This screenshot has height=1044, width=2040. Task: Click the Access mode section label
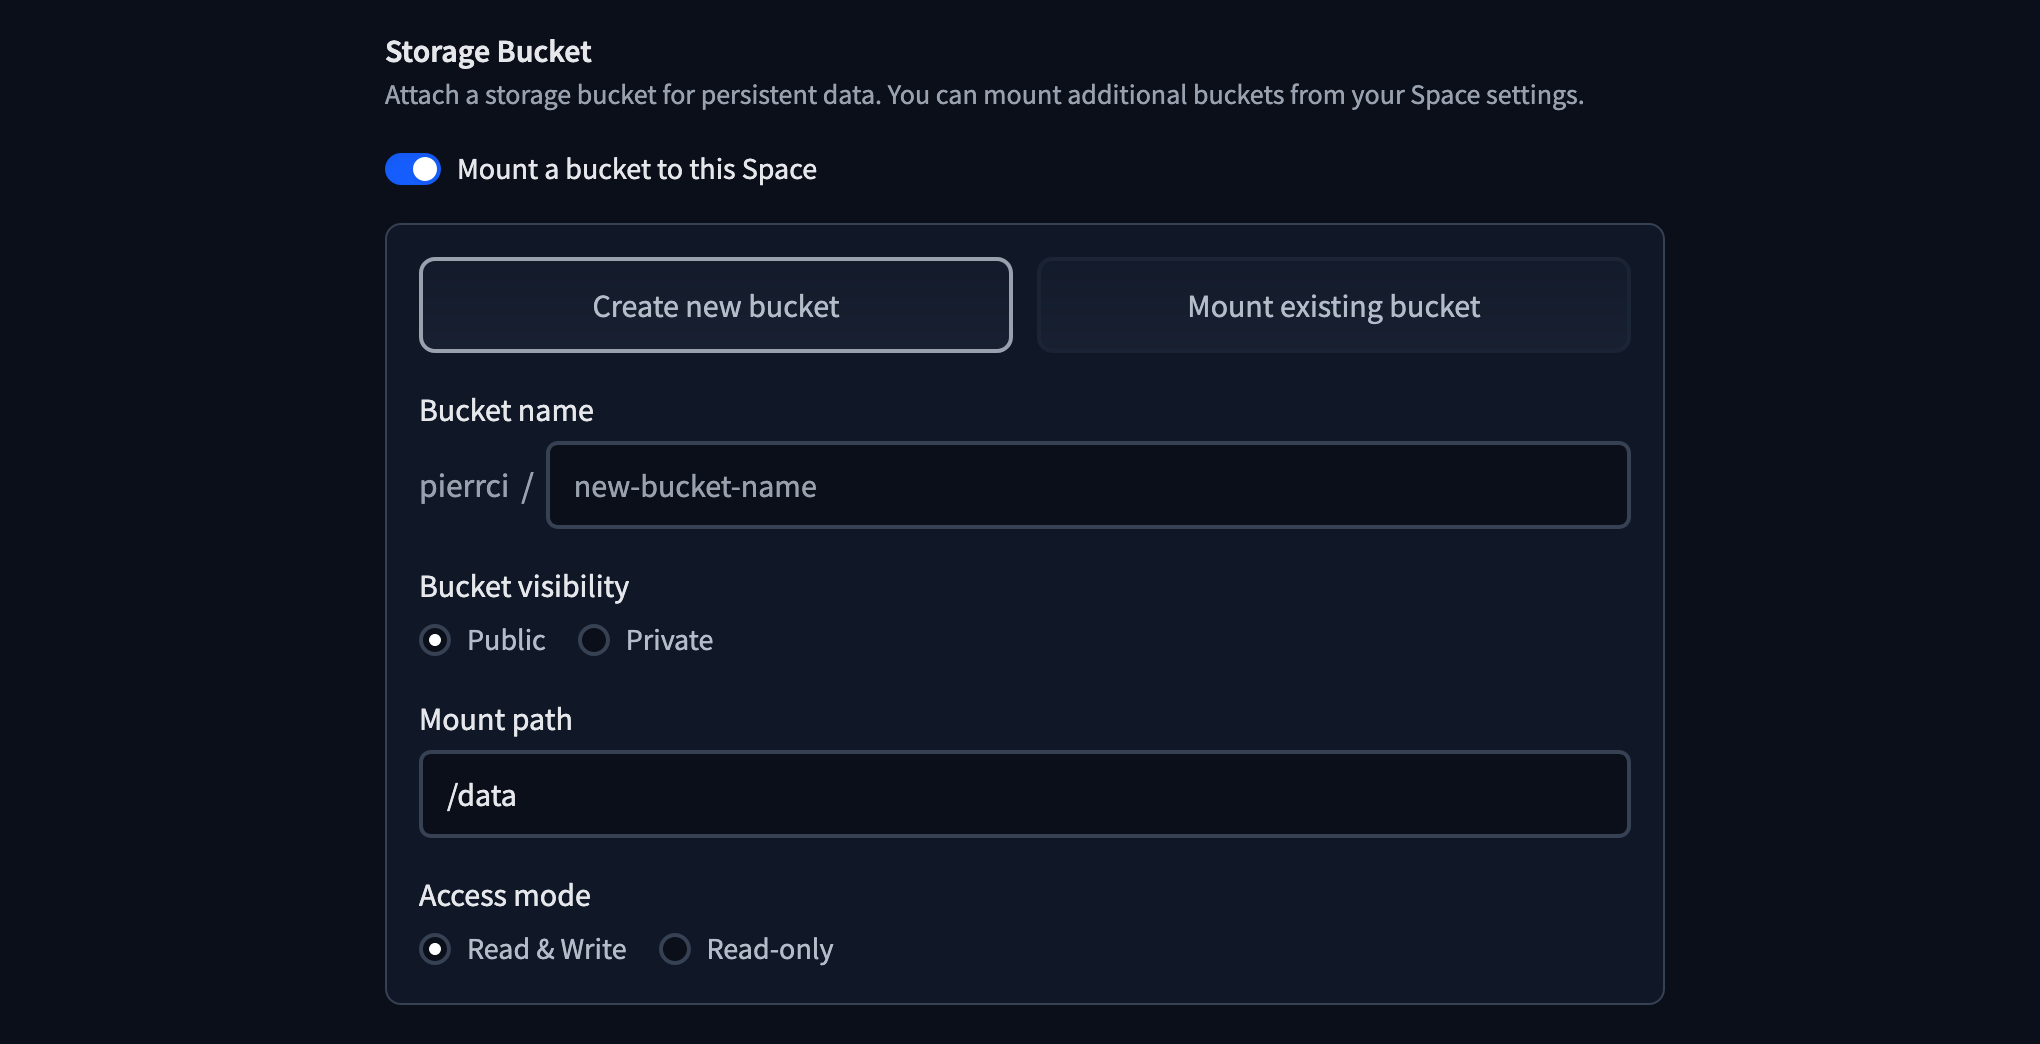click(x=504, y=895)
